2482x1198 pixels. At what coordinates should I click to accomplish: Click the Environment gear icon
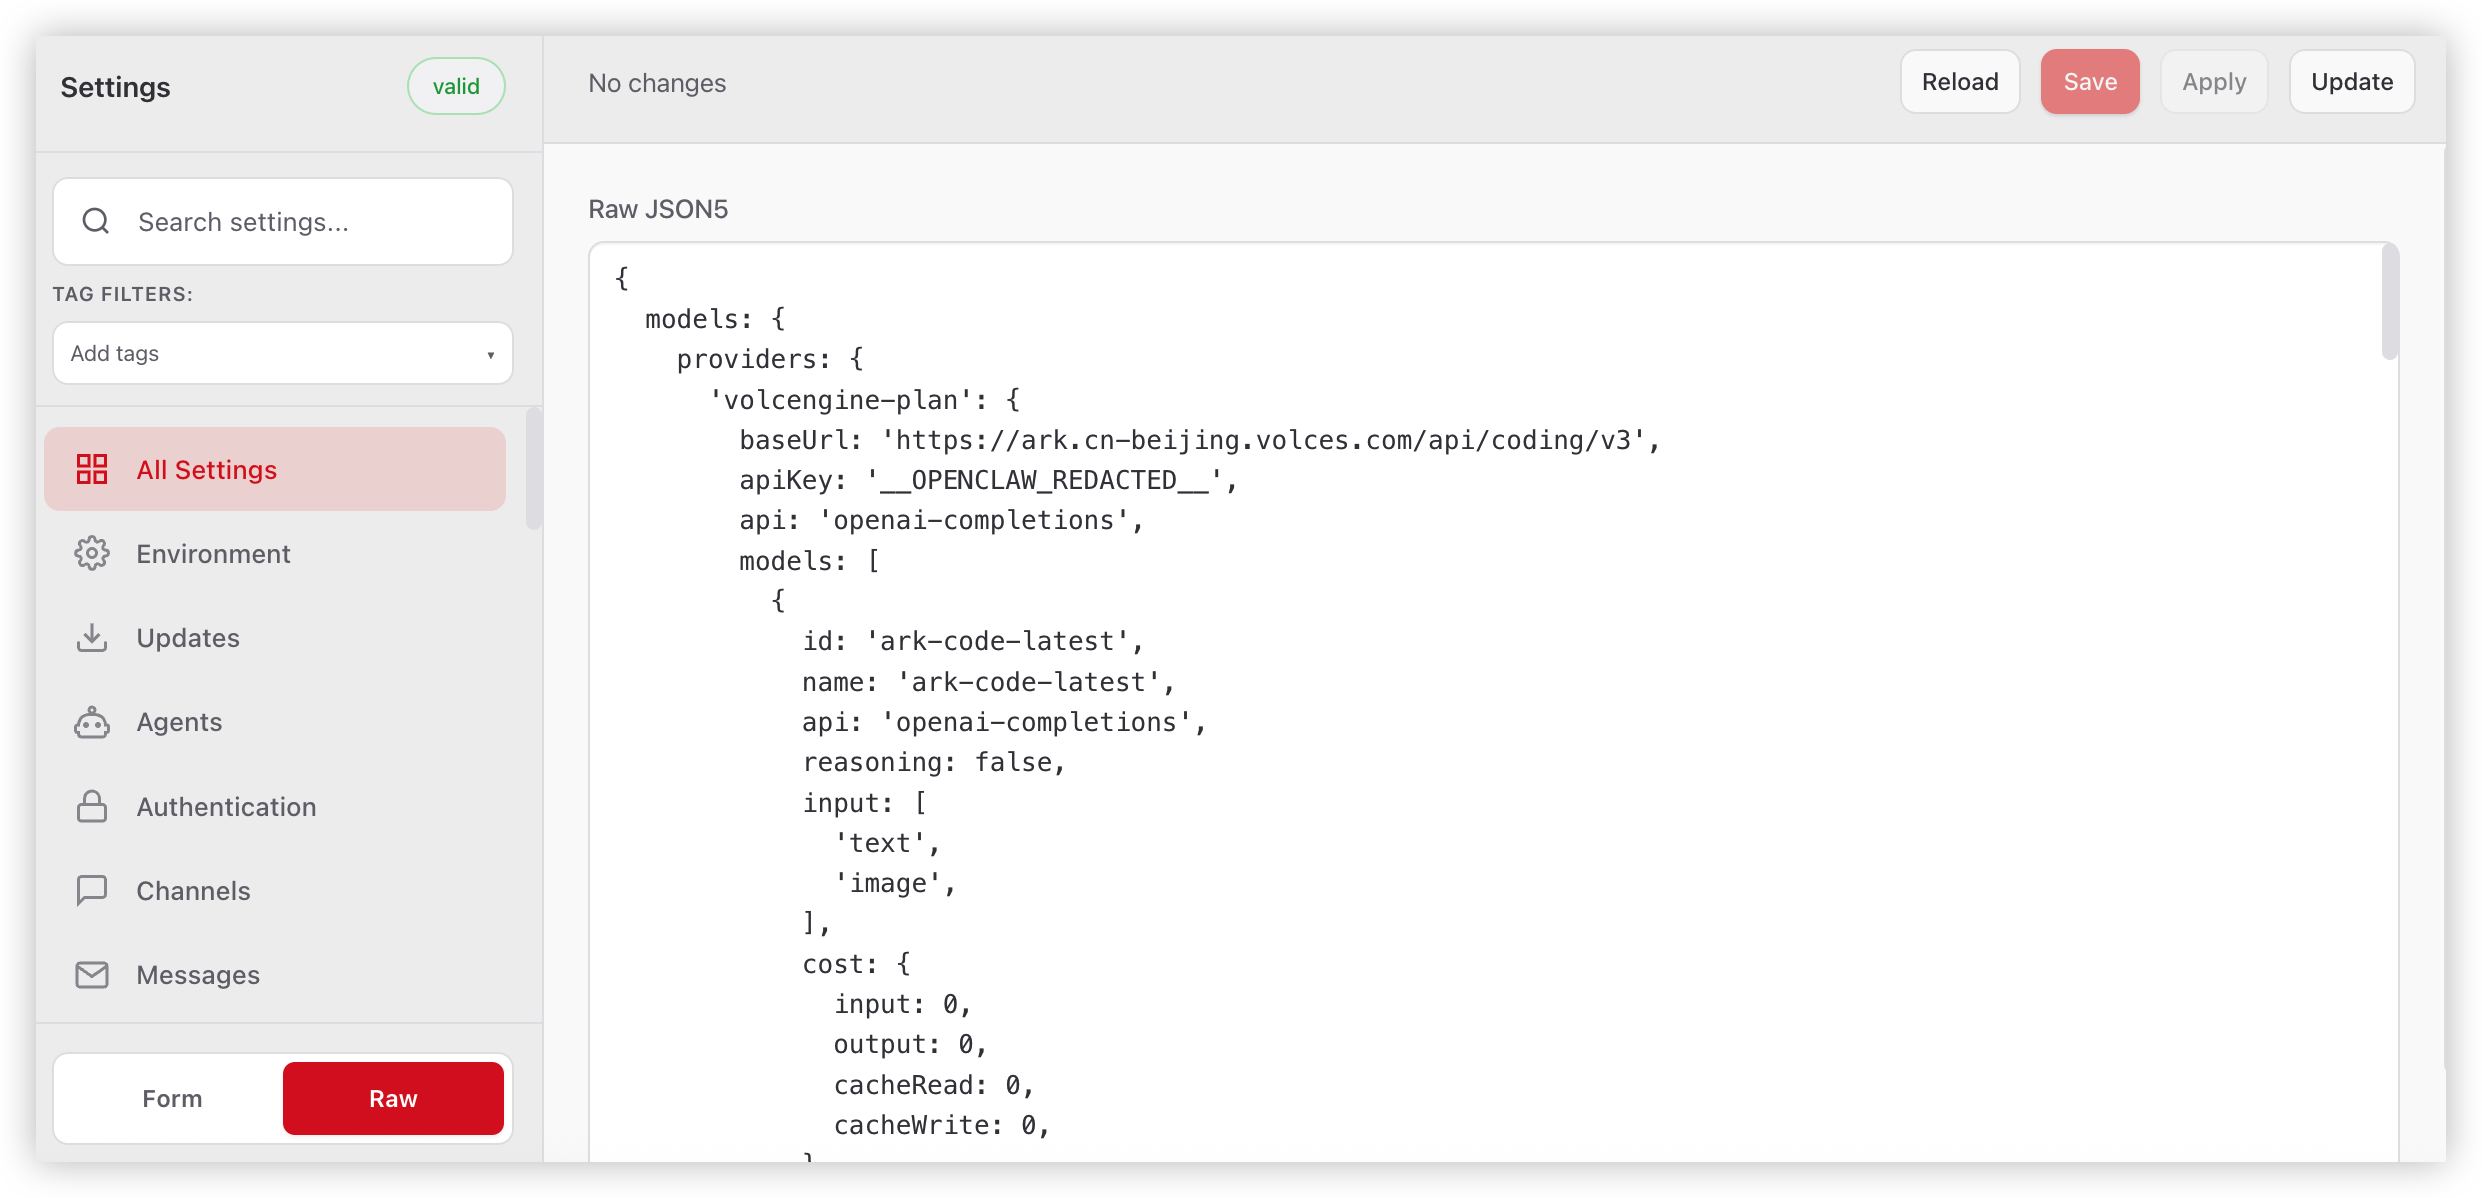point(92,553)
